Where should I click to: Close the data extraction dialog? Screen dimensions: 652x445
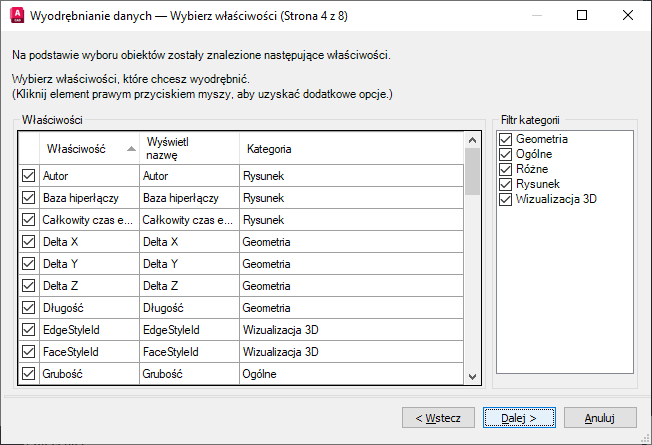click(x=628, y=16)
